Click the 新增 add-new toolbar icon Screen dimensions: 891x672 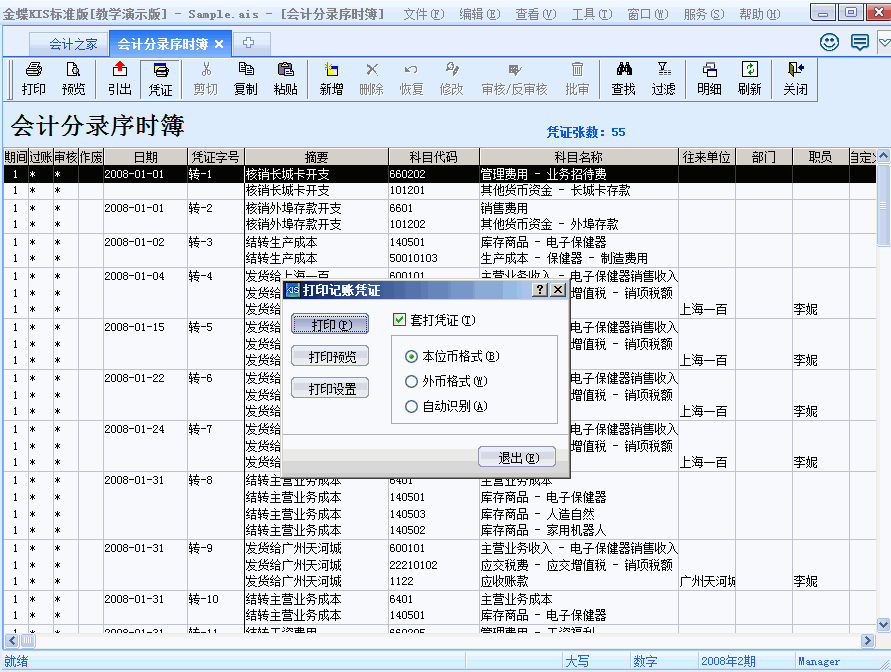click(x=331, y=79)
